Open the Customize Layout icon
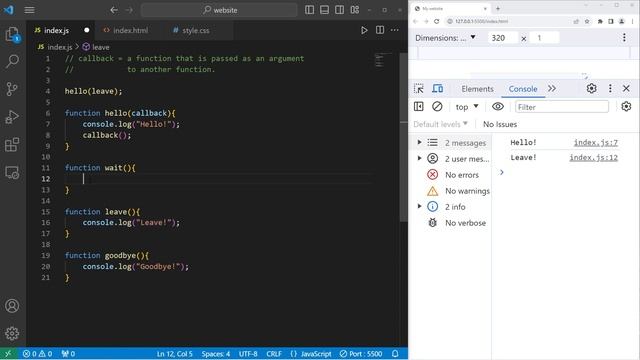This screenshot has width=640, height=360. point(355,10)
